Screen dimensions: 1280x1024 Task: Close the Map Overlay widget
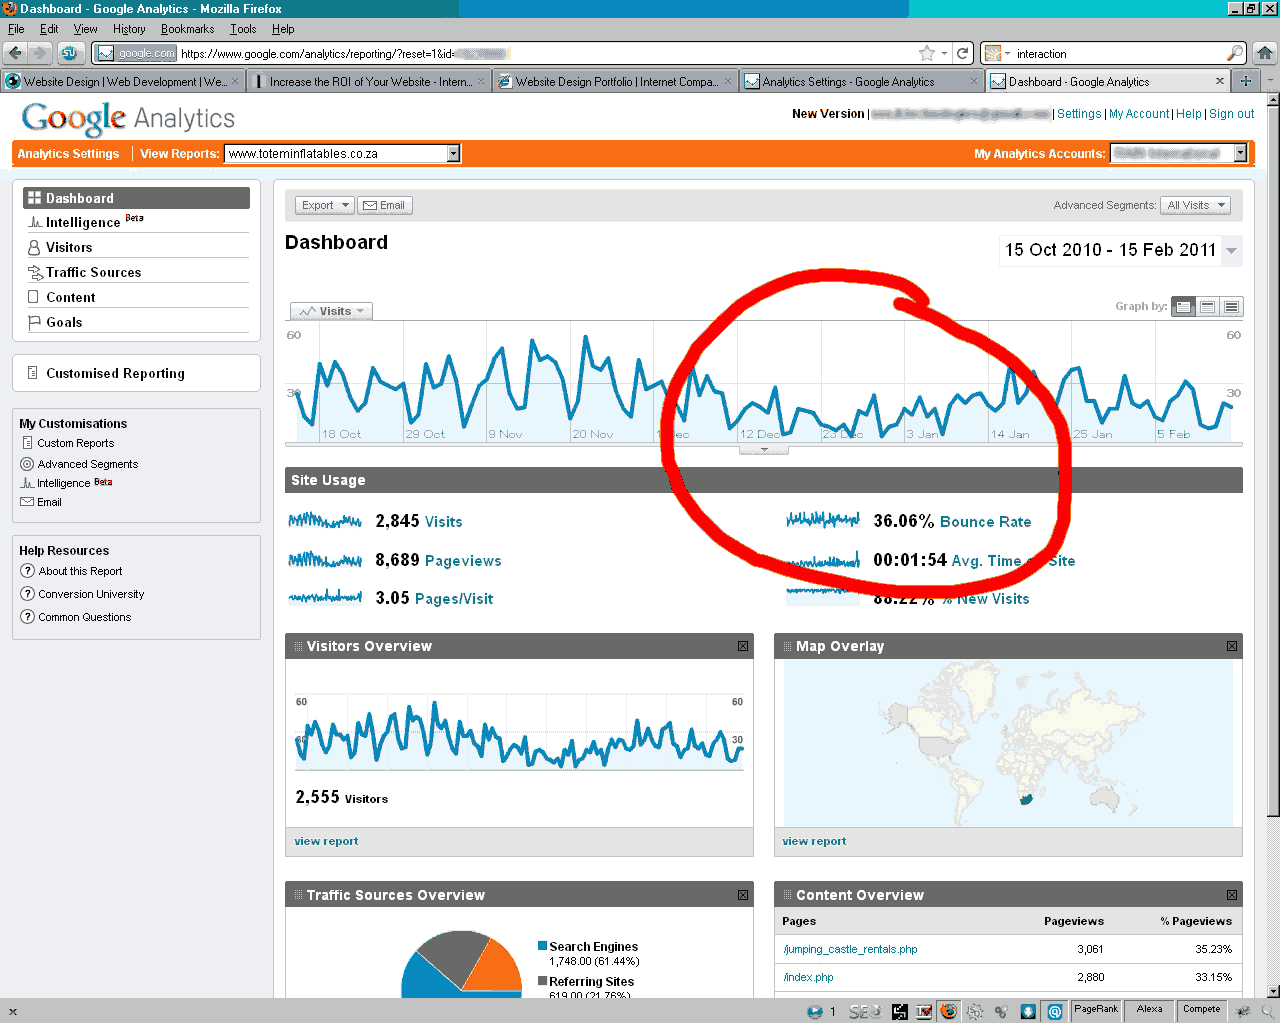coord(1232,646)
